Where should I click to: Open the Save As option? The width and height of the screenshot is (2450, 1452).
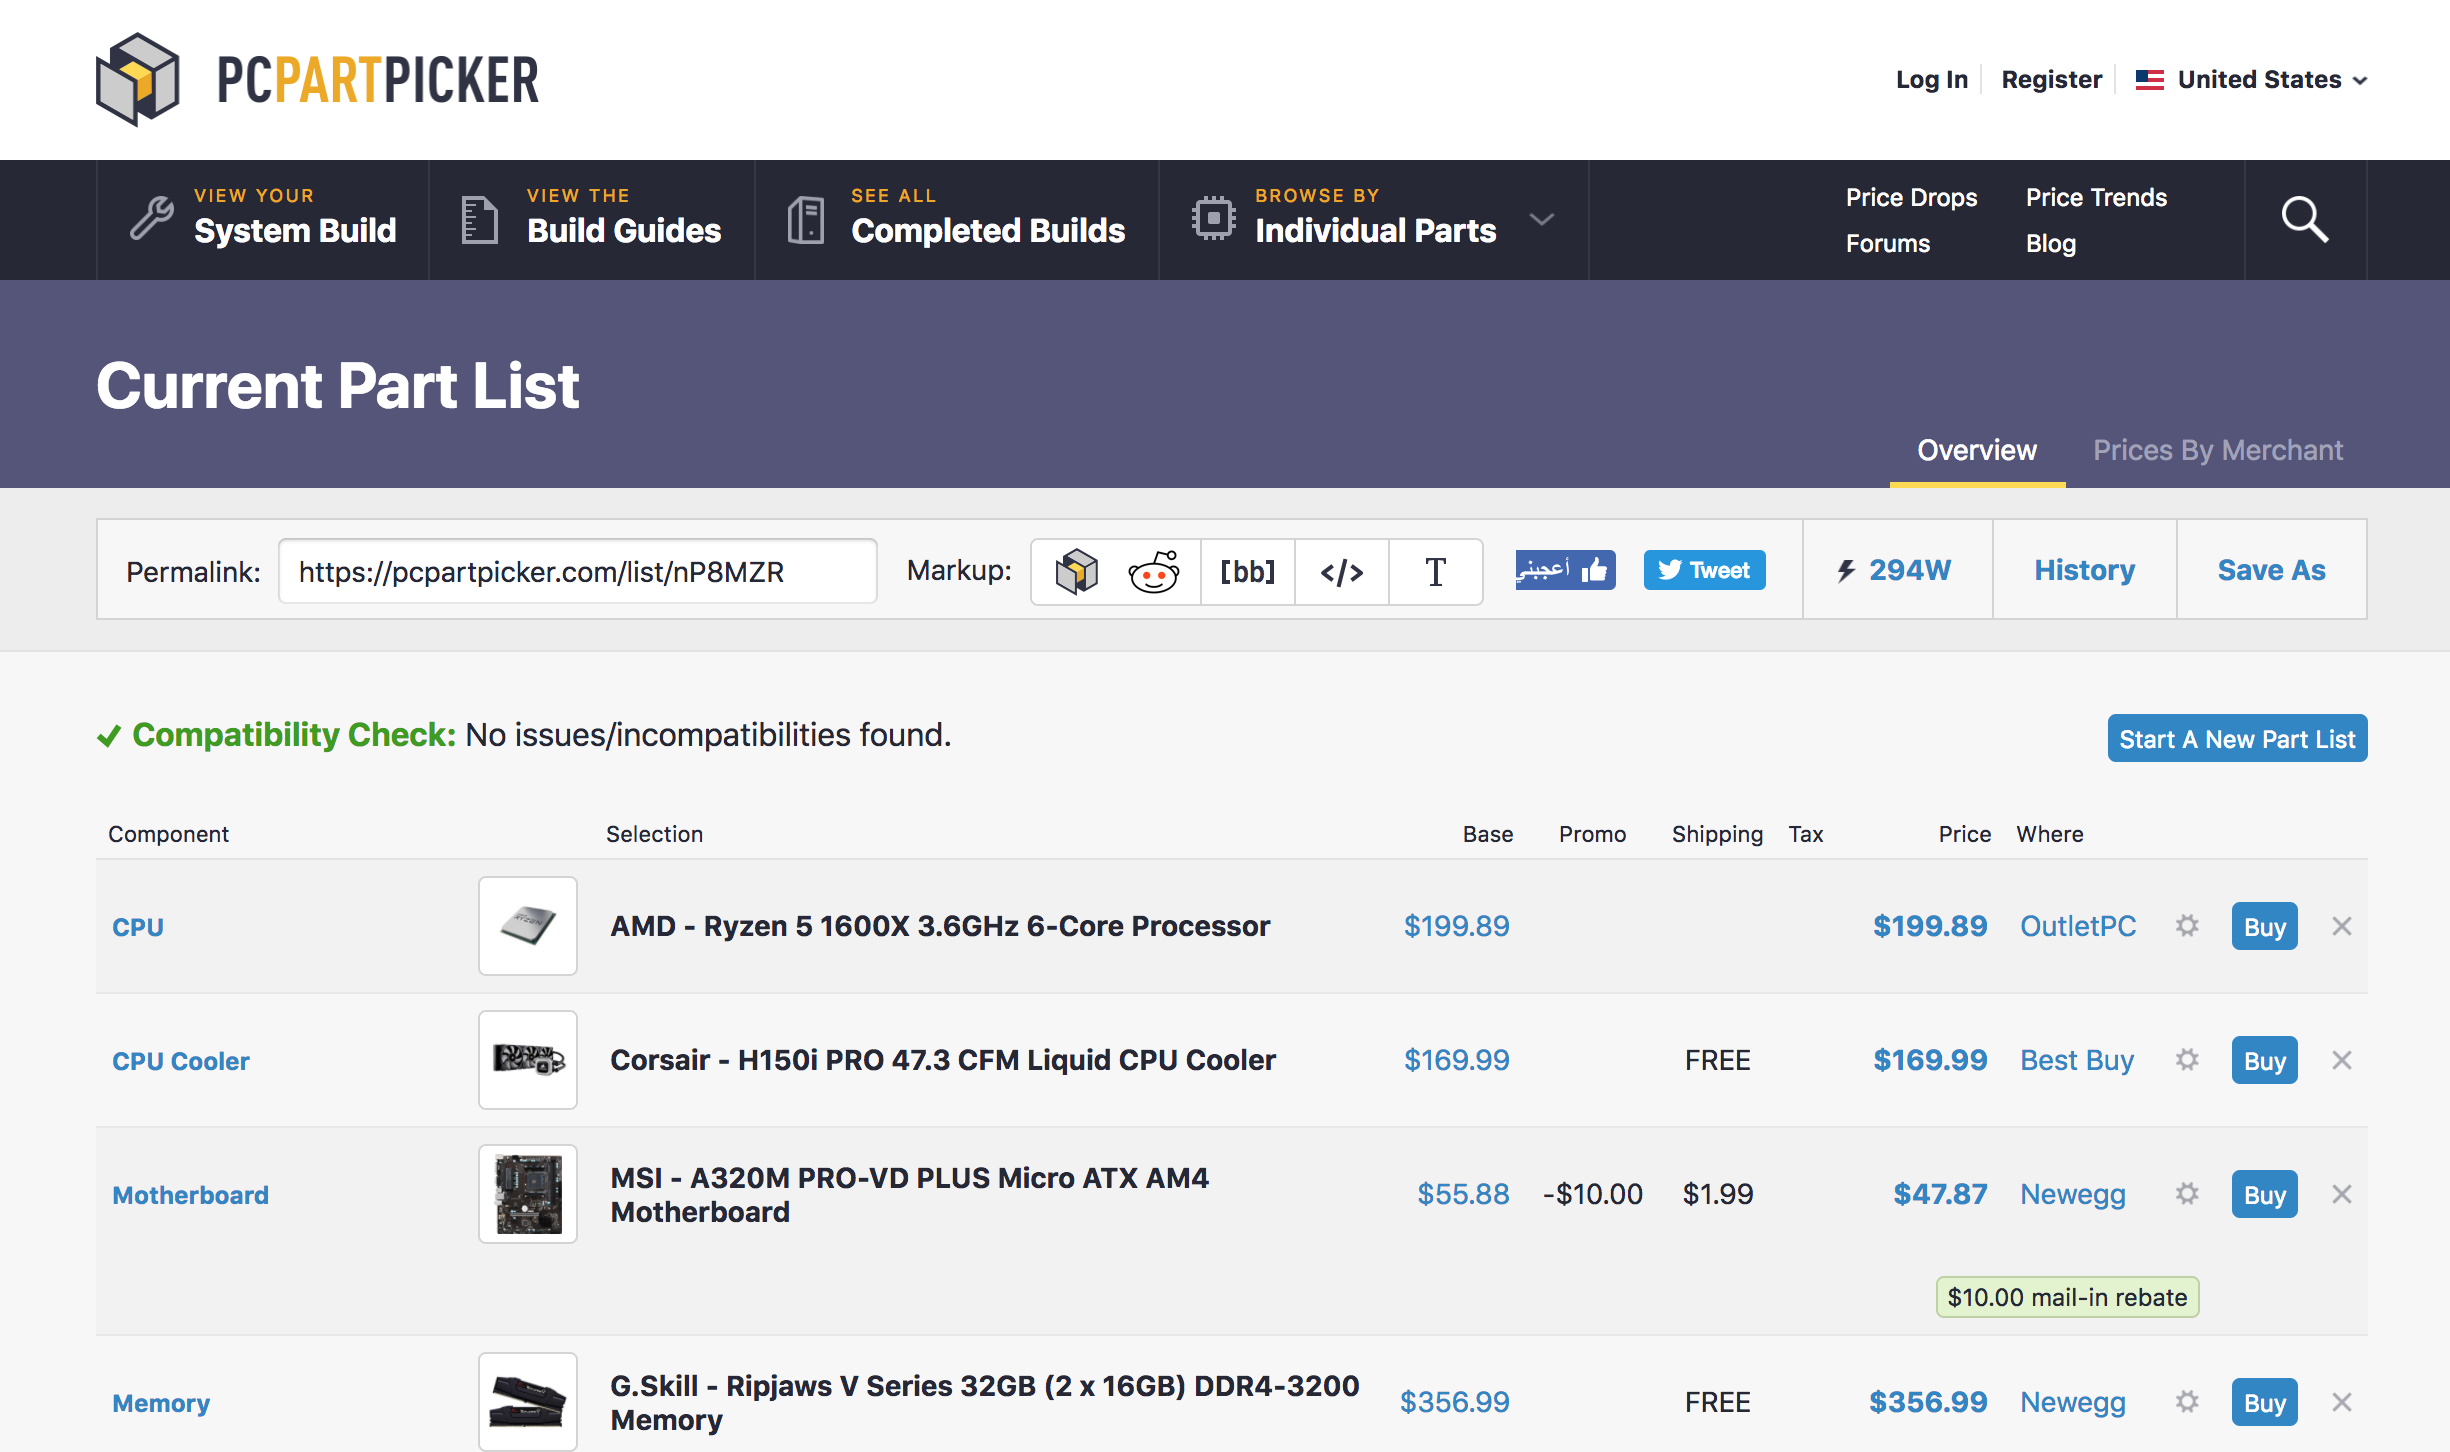tap(2271, 570)
